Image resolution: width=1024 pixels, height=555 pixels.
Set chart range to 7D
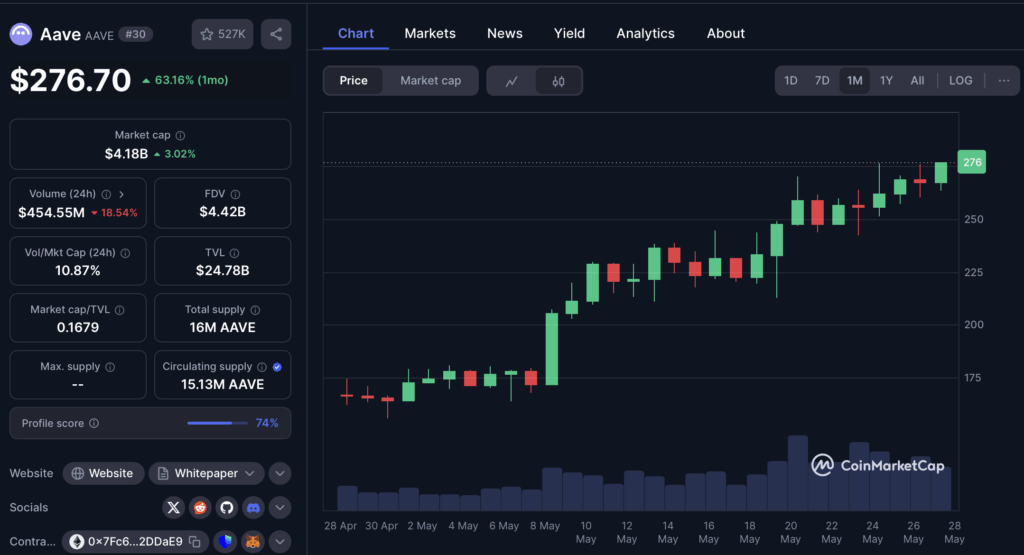click(x=822, y=80)
